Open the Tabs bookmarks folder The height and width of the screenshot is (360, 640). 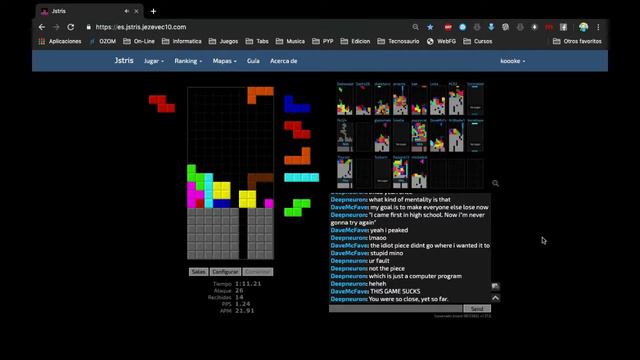(257, 41)
